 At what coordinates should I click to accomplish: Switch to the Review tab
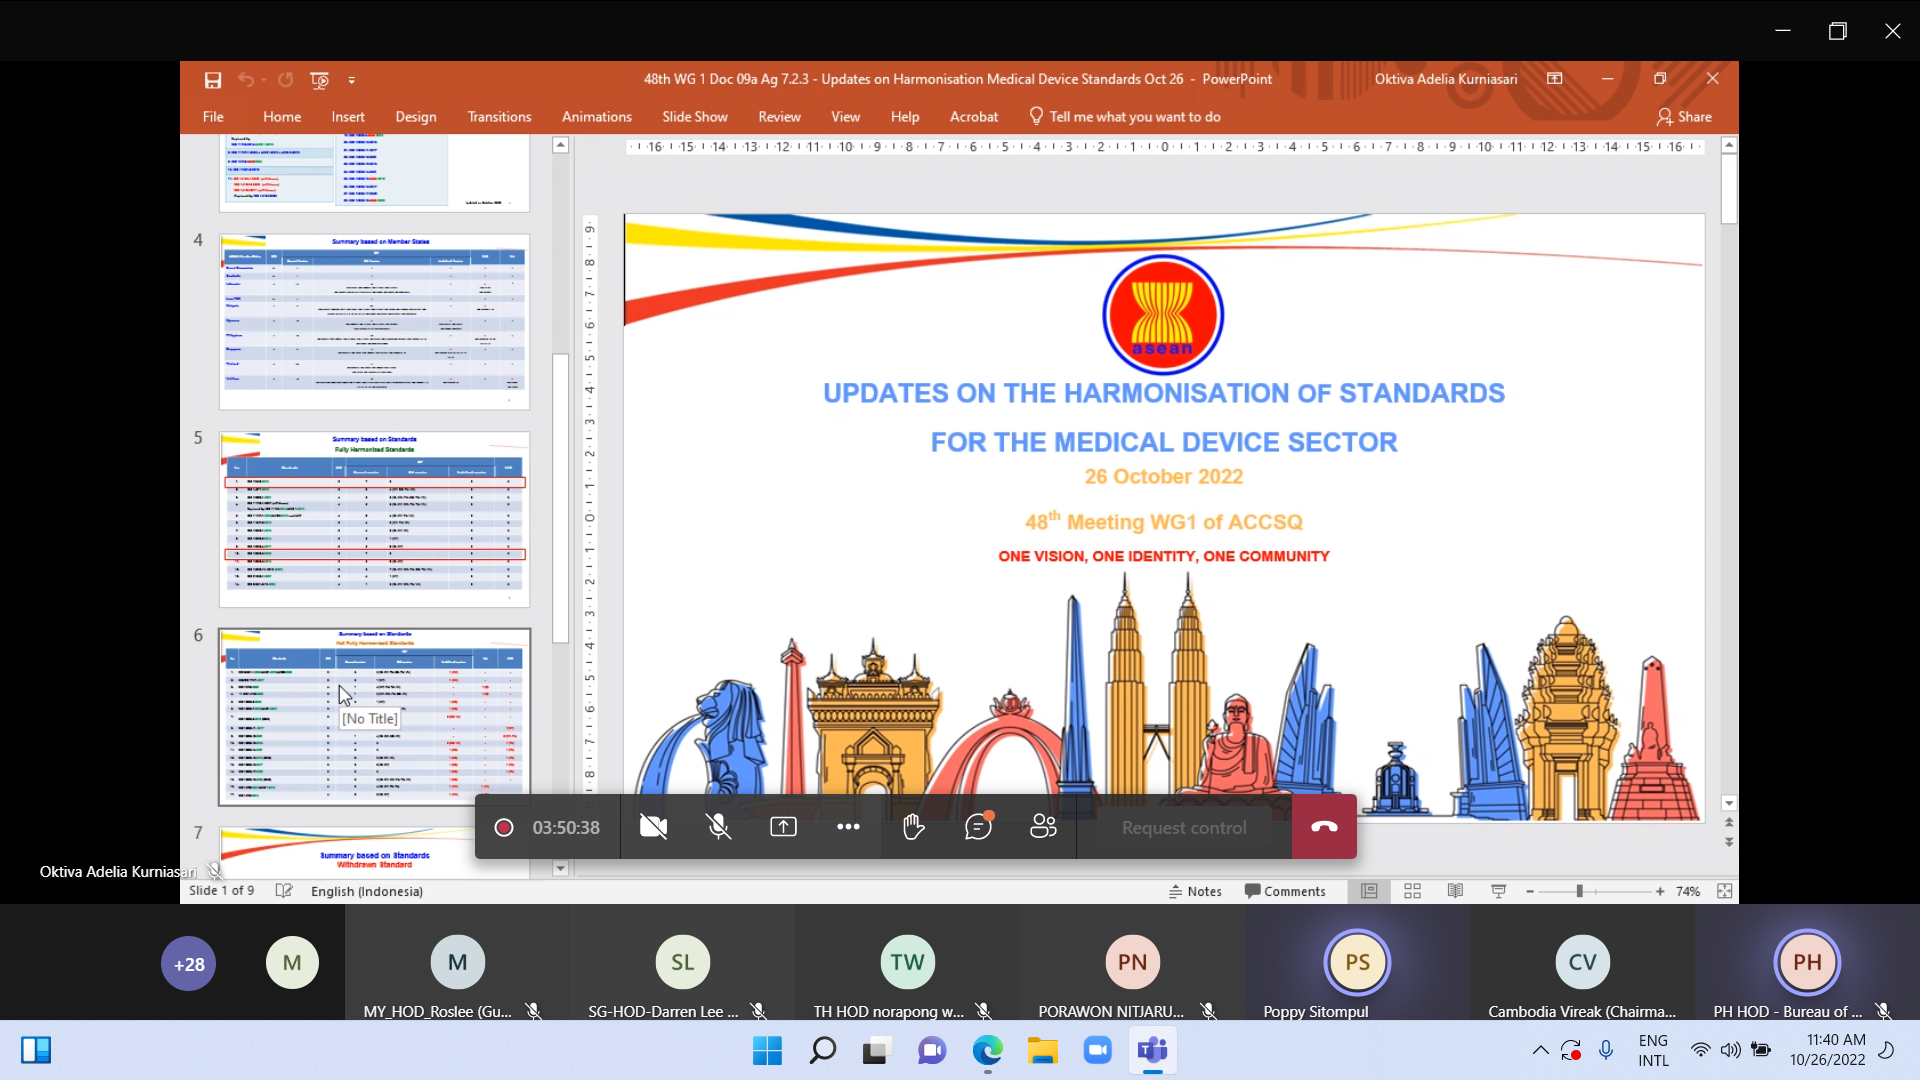coord(779,117)
